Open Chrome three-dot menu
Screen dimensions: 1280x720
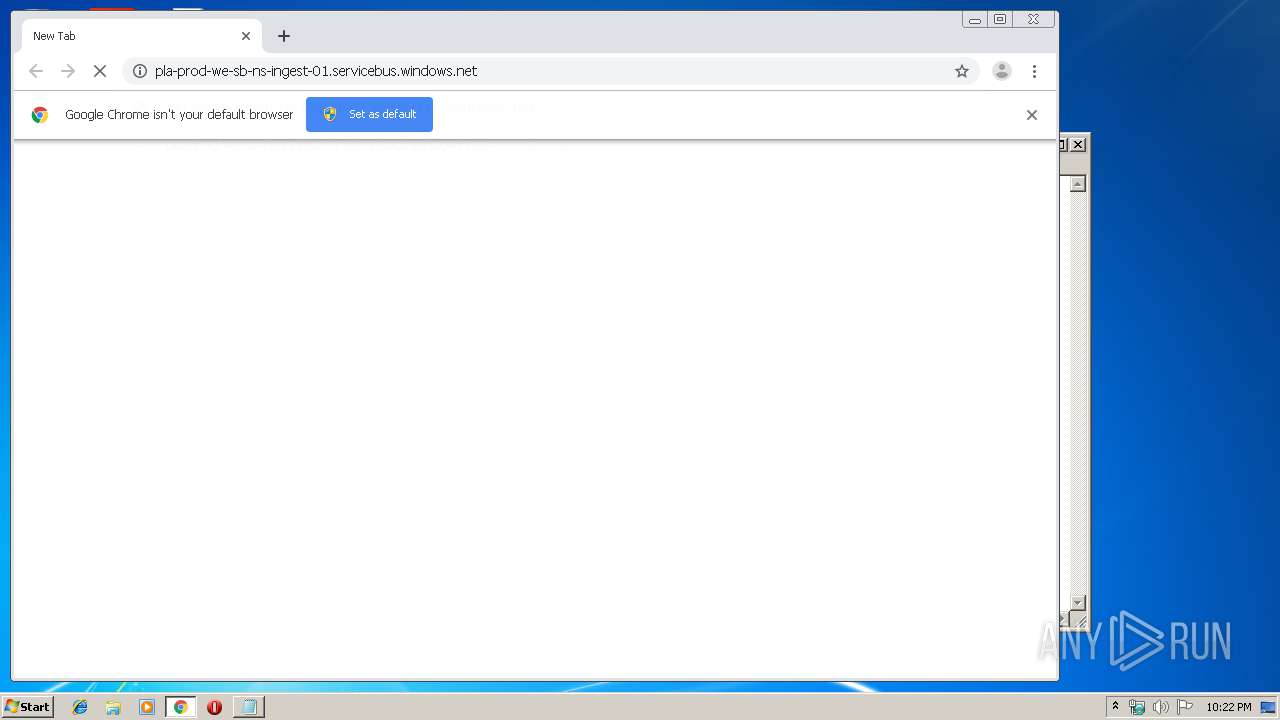(1034, 71)
